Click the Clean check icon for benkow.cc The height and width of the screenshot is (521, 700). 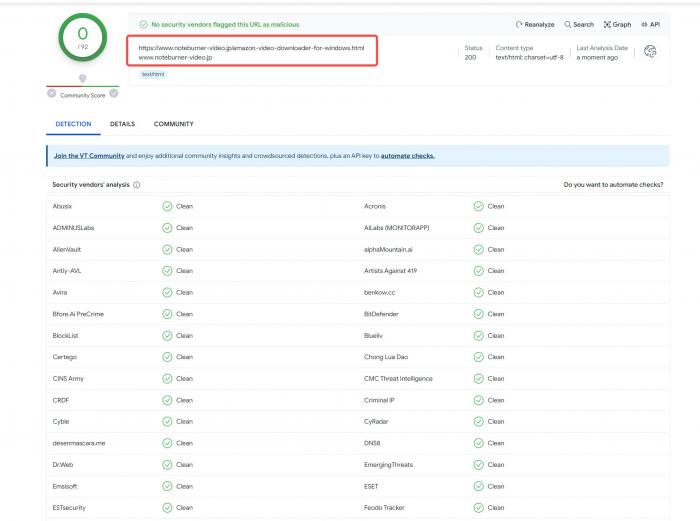point(479,292)
